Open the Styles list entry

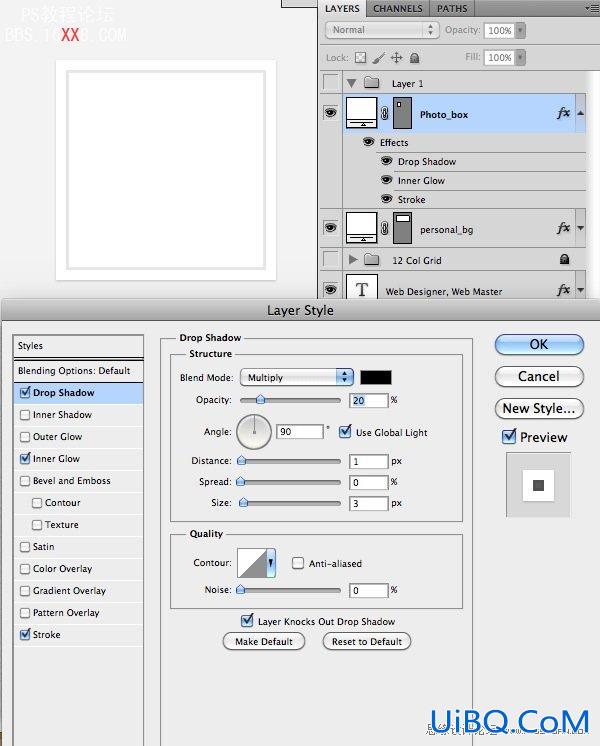[x=79, y=346]
